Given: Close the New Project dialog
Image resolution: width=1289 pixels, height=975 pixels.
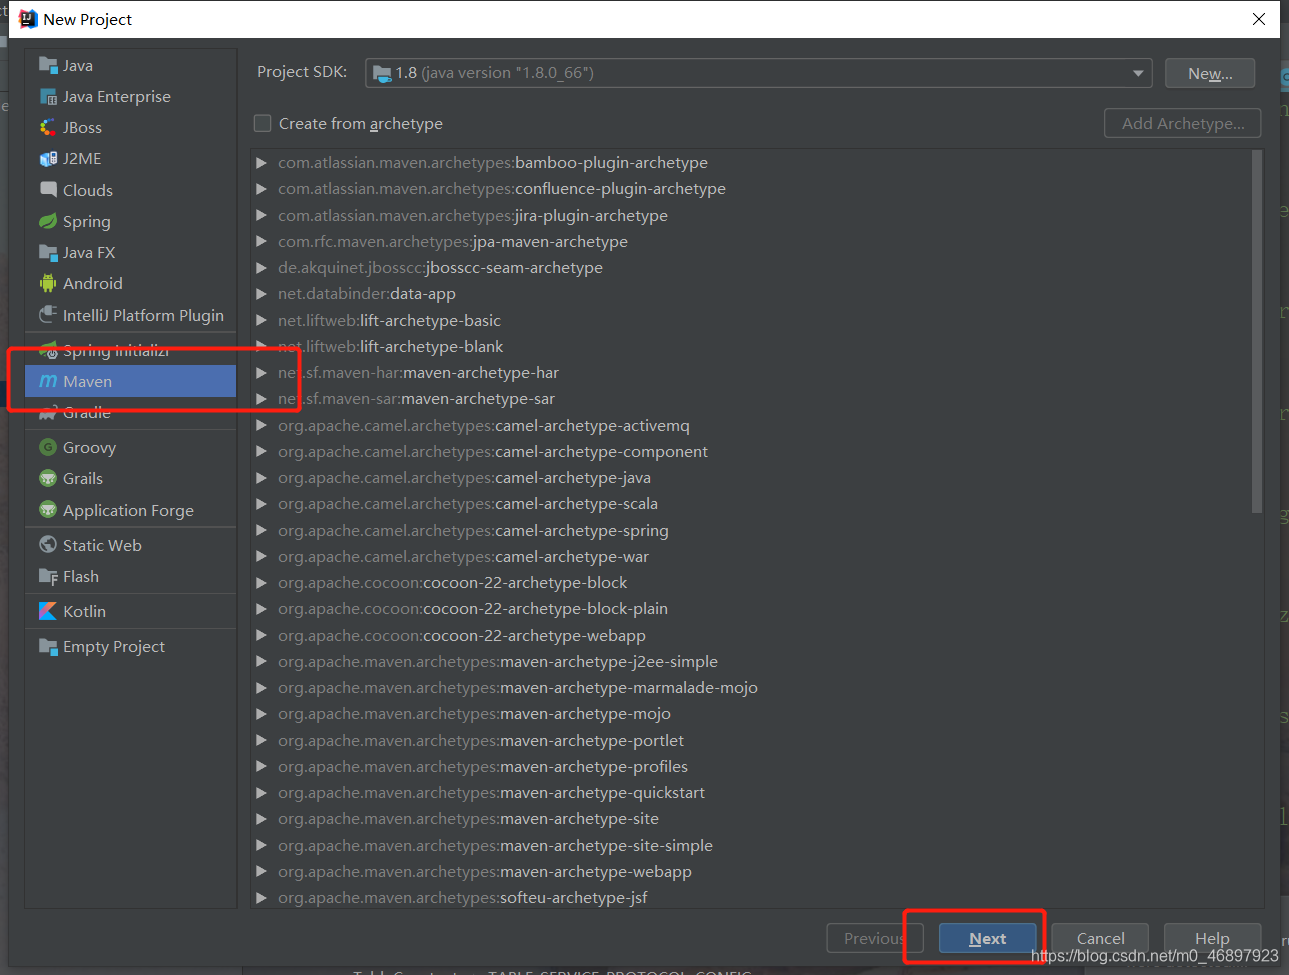Looking at the screenshot, I should [1259, 19].
